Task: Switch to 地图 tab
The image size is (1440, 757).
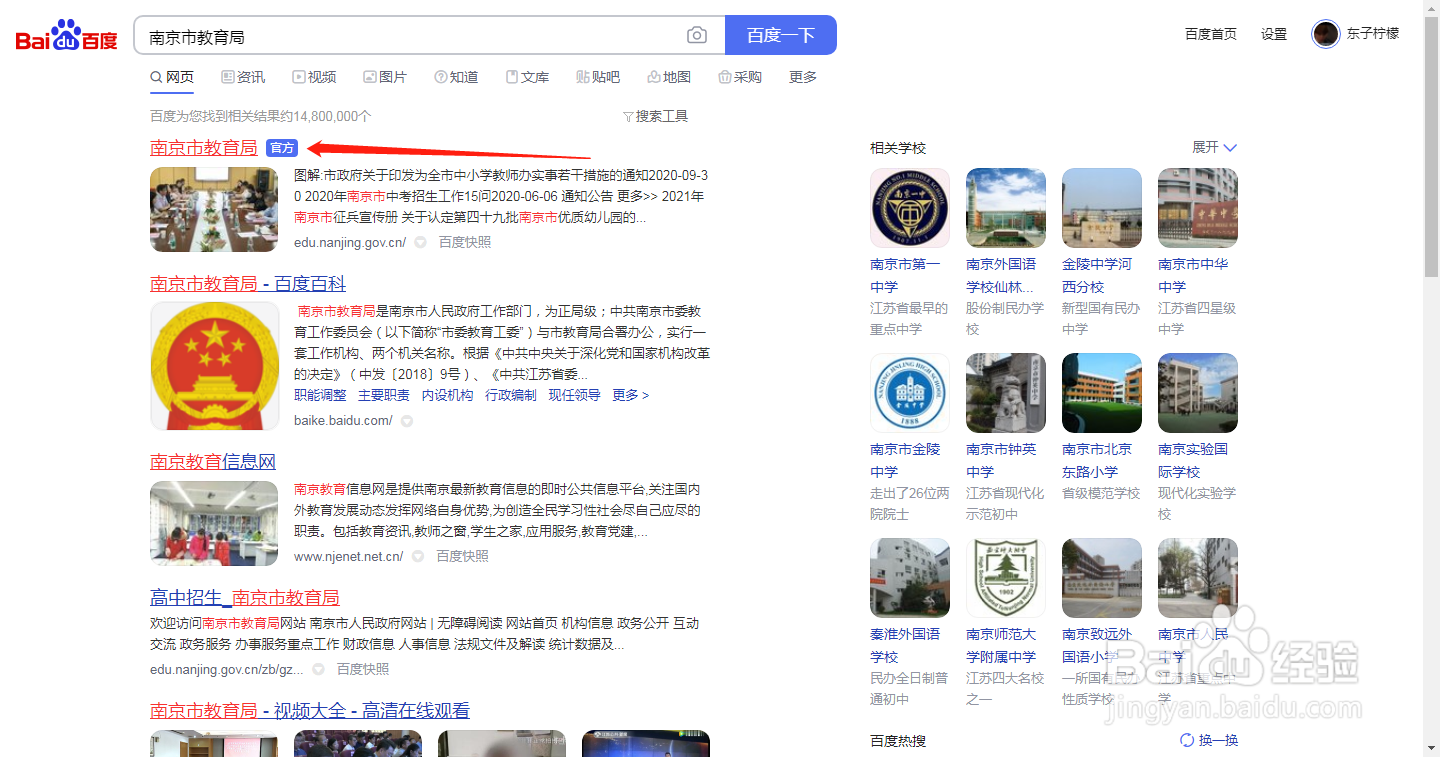Action: (669, 77)
